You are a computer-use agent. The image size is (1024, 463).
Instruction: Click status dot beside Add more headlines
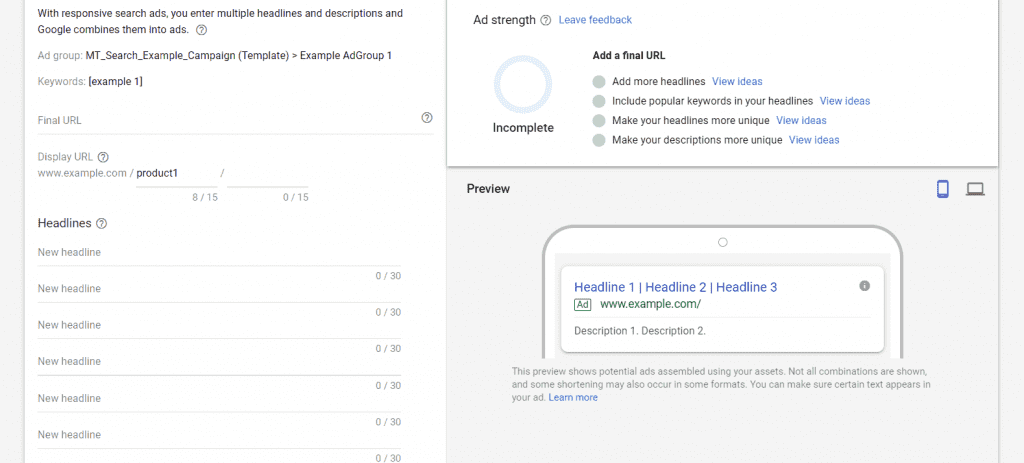pos(599,82)
